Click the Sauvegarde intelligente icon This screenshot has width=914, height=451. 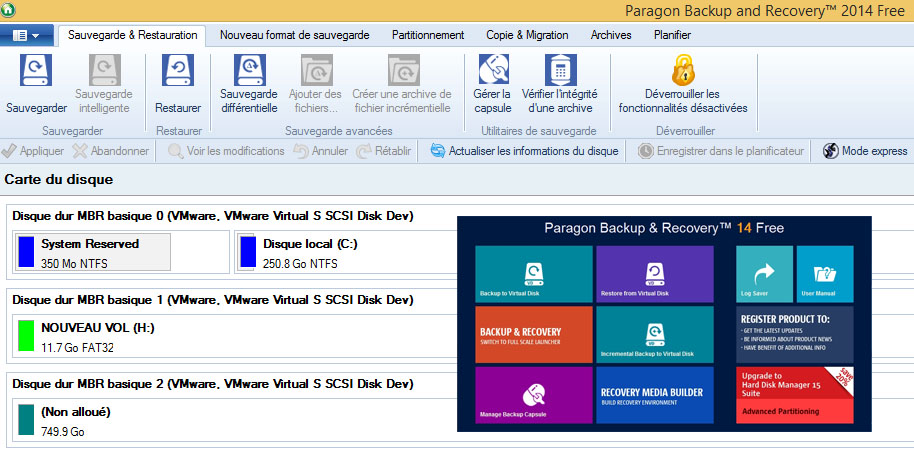coord(105,70)
